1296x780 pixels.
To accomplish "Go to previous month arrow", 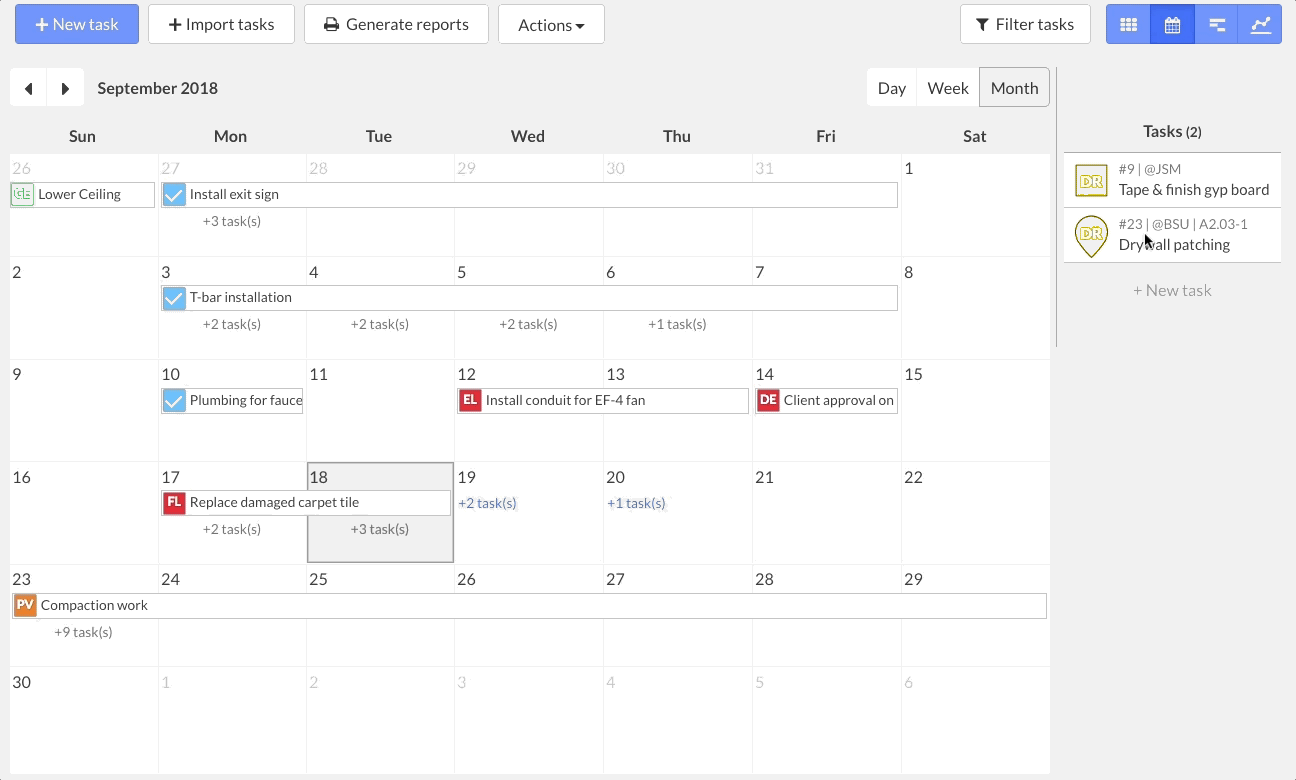I will coord(29,88).
